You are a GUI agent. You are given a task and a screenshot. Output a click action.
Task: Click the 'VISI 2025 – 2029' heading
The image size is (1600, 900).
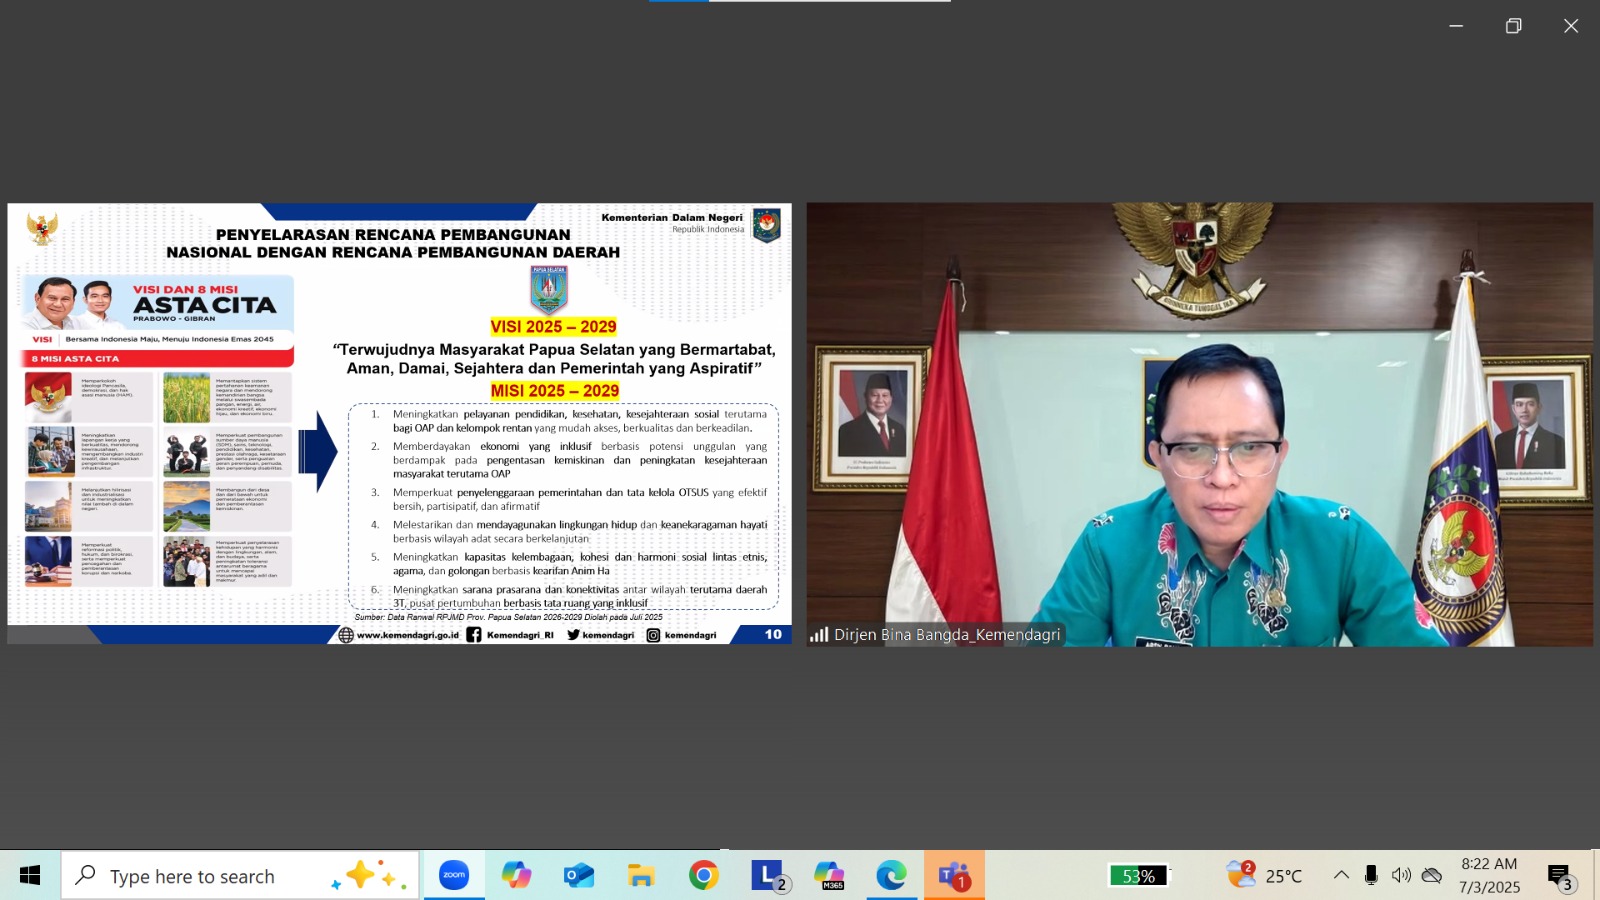[553, 327]
